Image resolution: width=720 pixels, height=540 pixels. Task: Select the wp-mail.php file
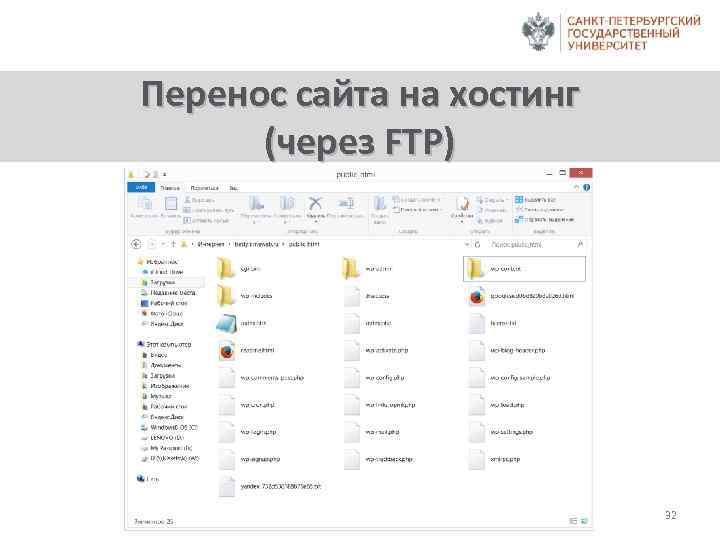click(372, 432)
